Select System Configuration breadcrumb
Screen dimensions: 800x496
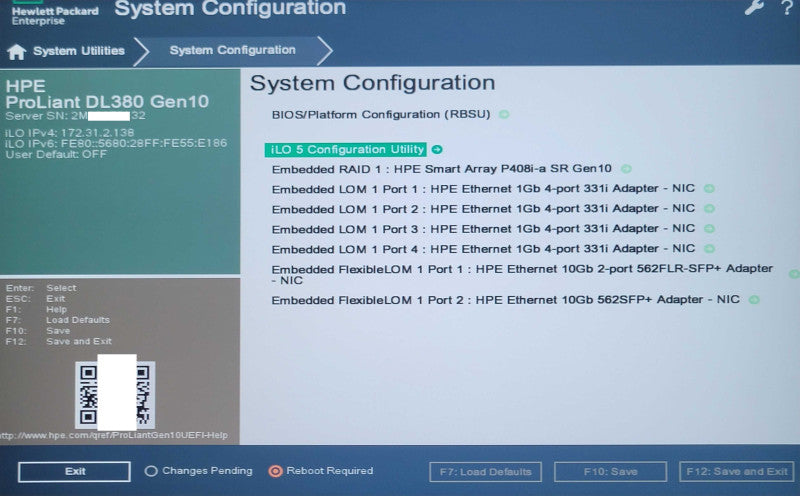[233, 50]
